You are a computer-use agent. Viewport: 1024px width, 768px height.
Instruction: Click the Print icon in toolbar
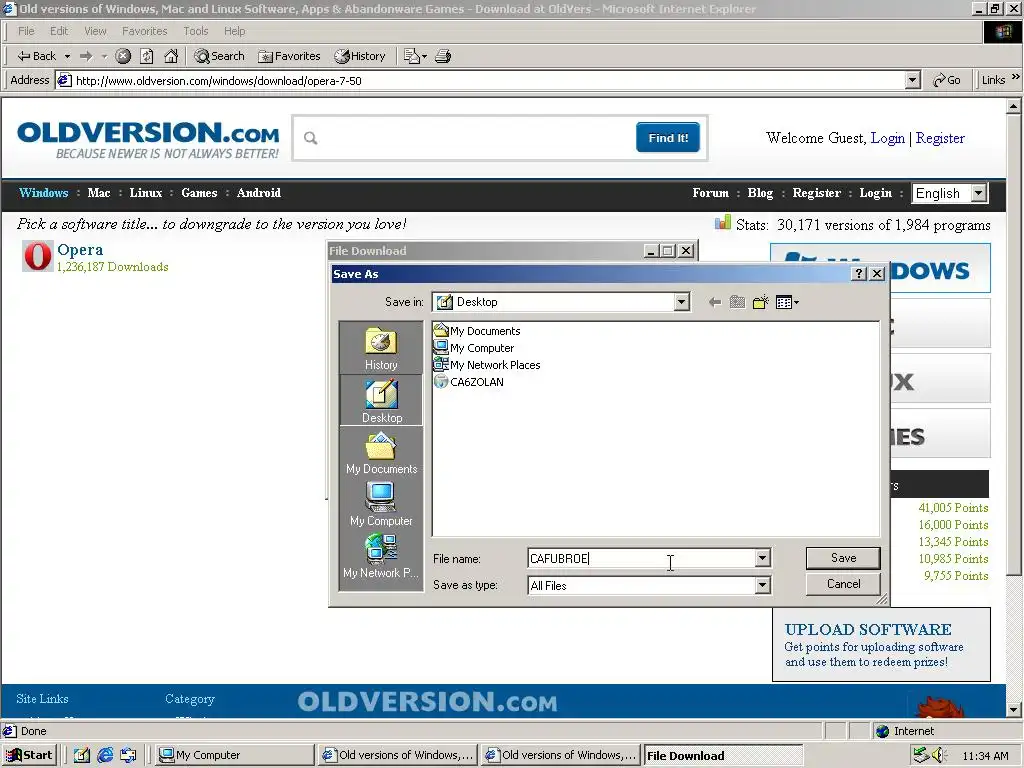(443, 56)
